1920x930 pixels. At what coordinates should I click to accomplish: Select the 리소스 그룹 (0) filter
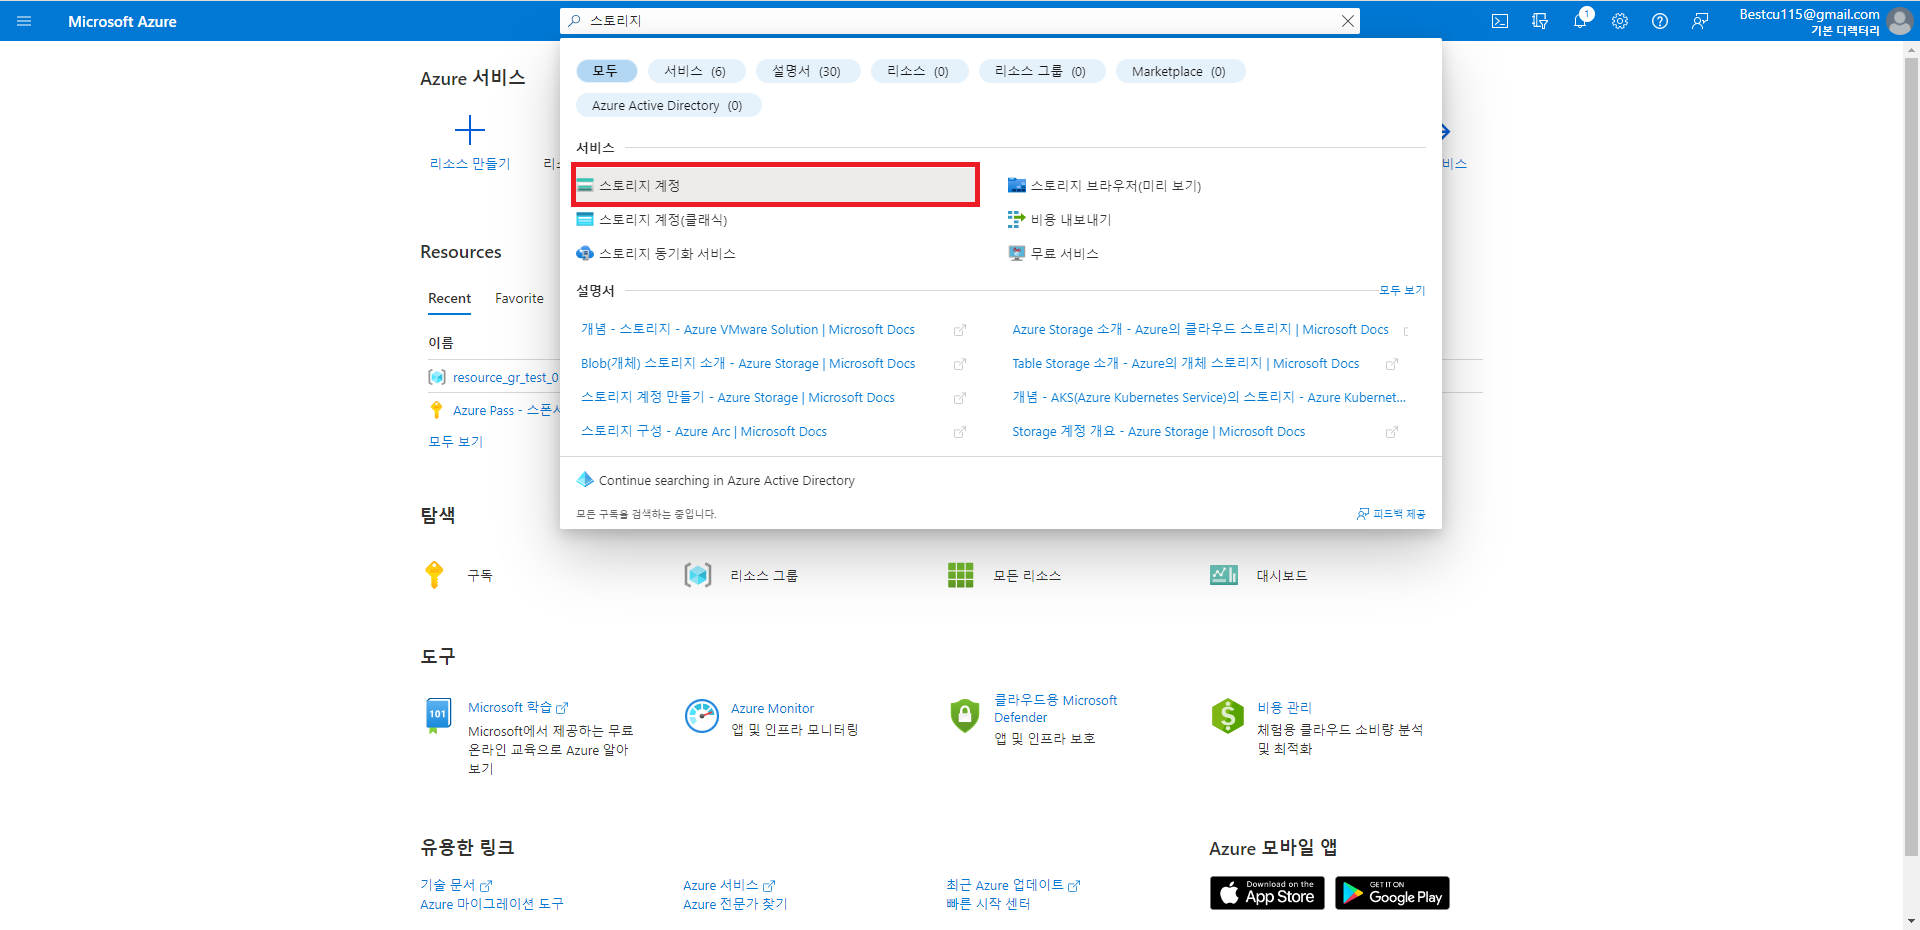(1041, 71)
